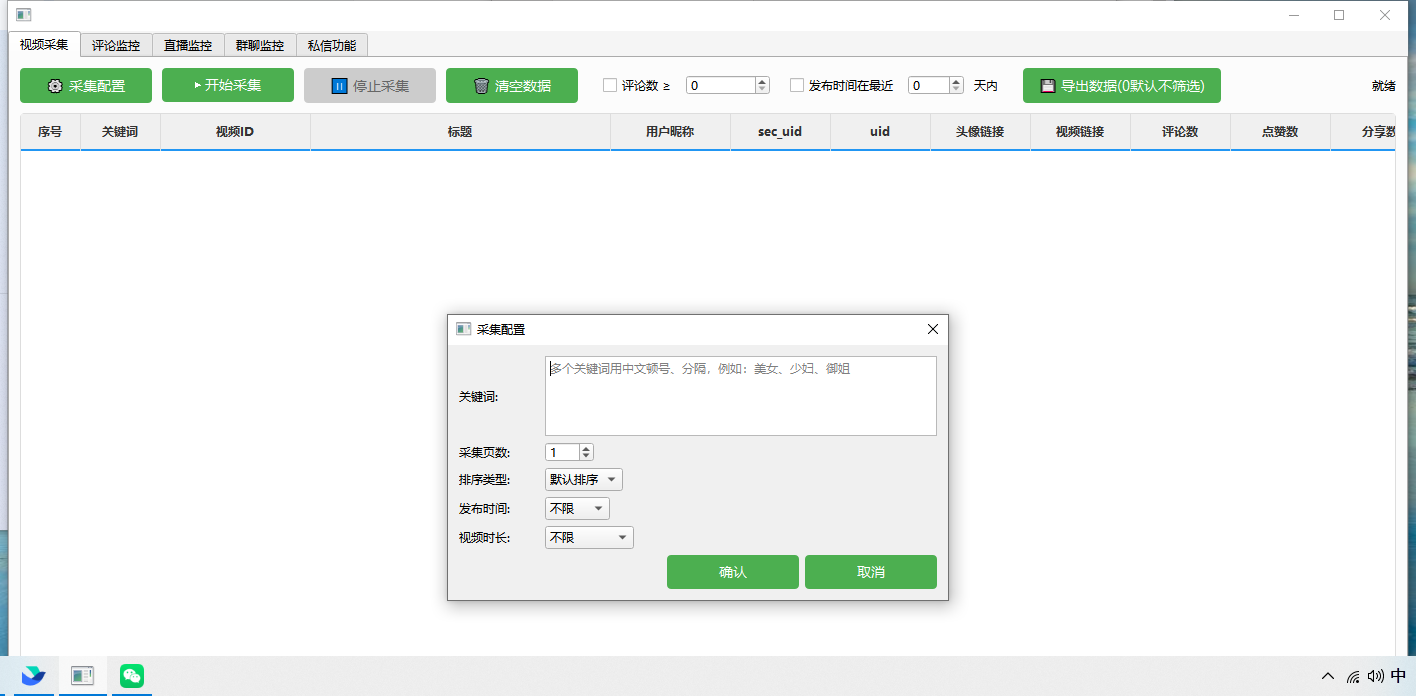Click the 评论数 value field
The height and width of the screenshot is (696, 1416).
coord(721,86)
